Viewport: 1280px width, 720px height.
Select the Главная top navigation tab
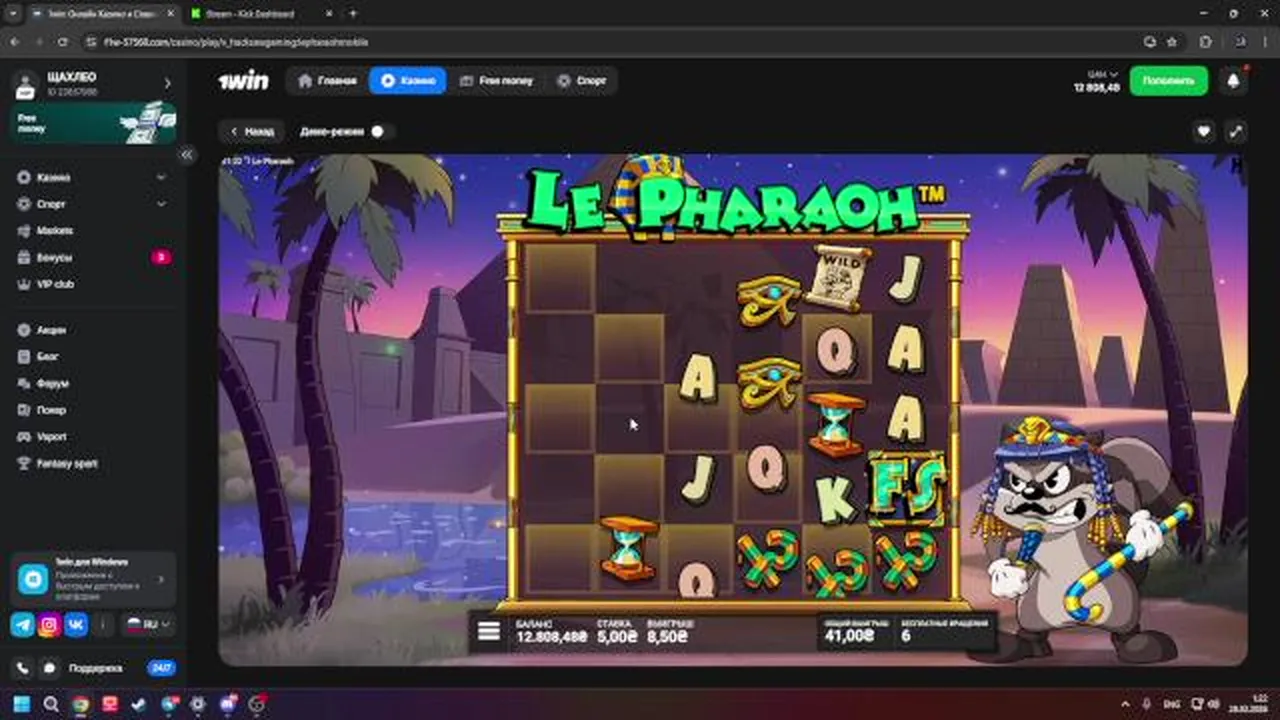click(x=327, y=81)
